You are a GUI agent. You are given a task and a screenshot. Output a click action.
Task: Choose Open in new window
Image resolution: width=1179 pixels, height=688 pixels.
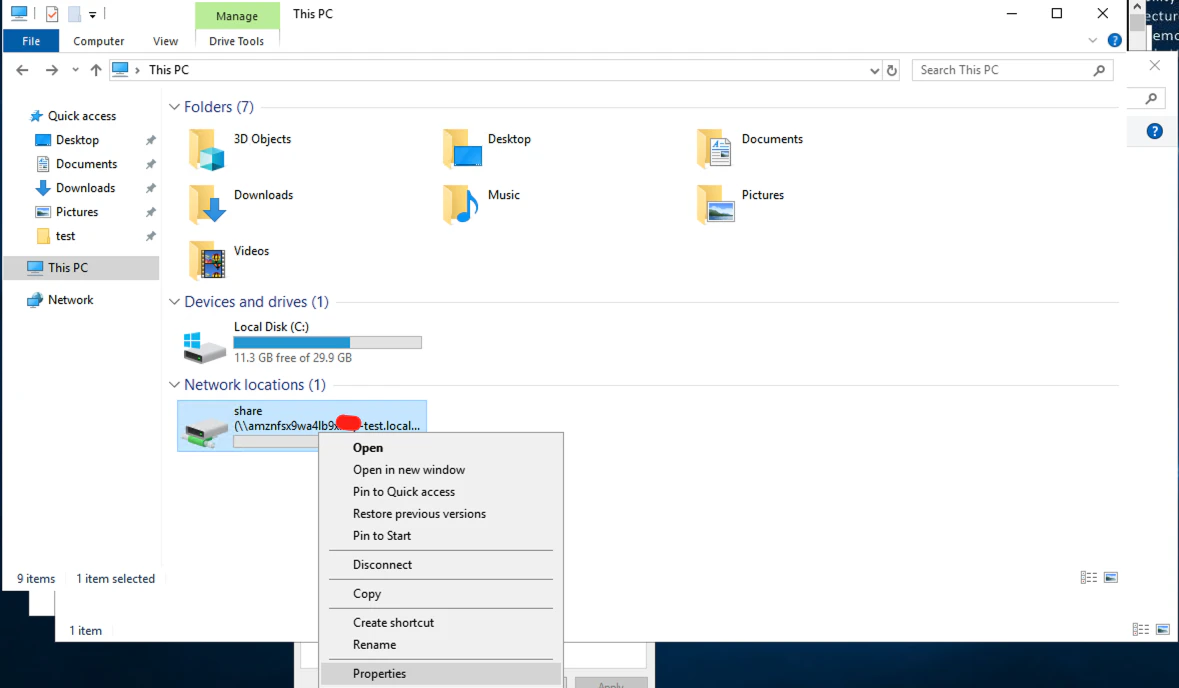(409, 470)
